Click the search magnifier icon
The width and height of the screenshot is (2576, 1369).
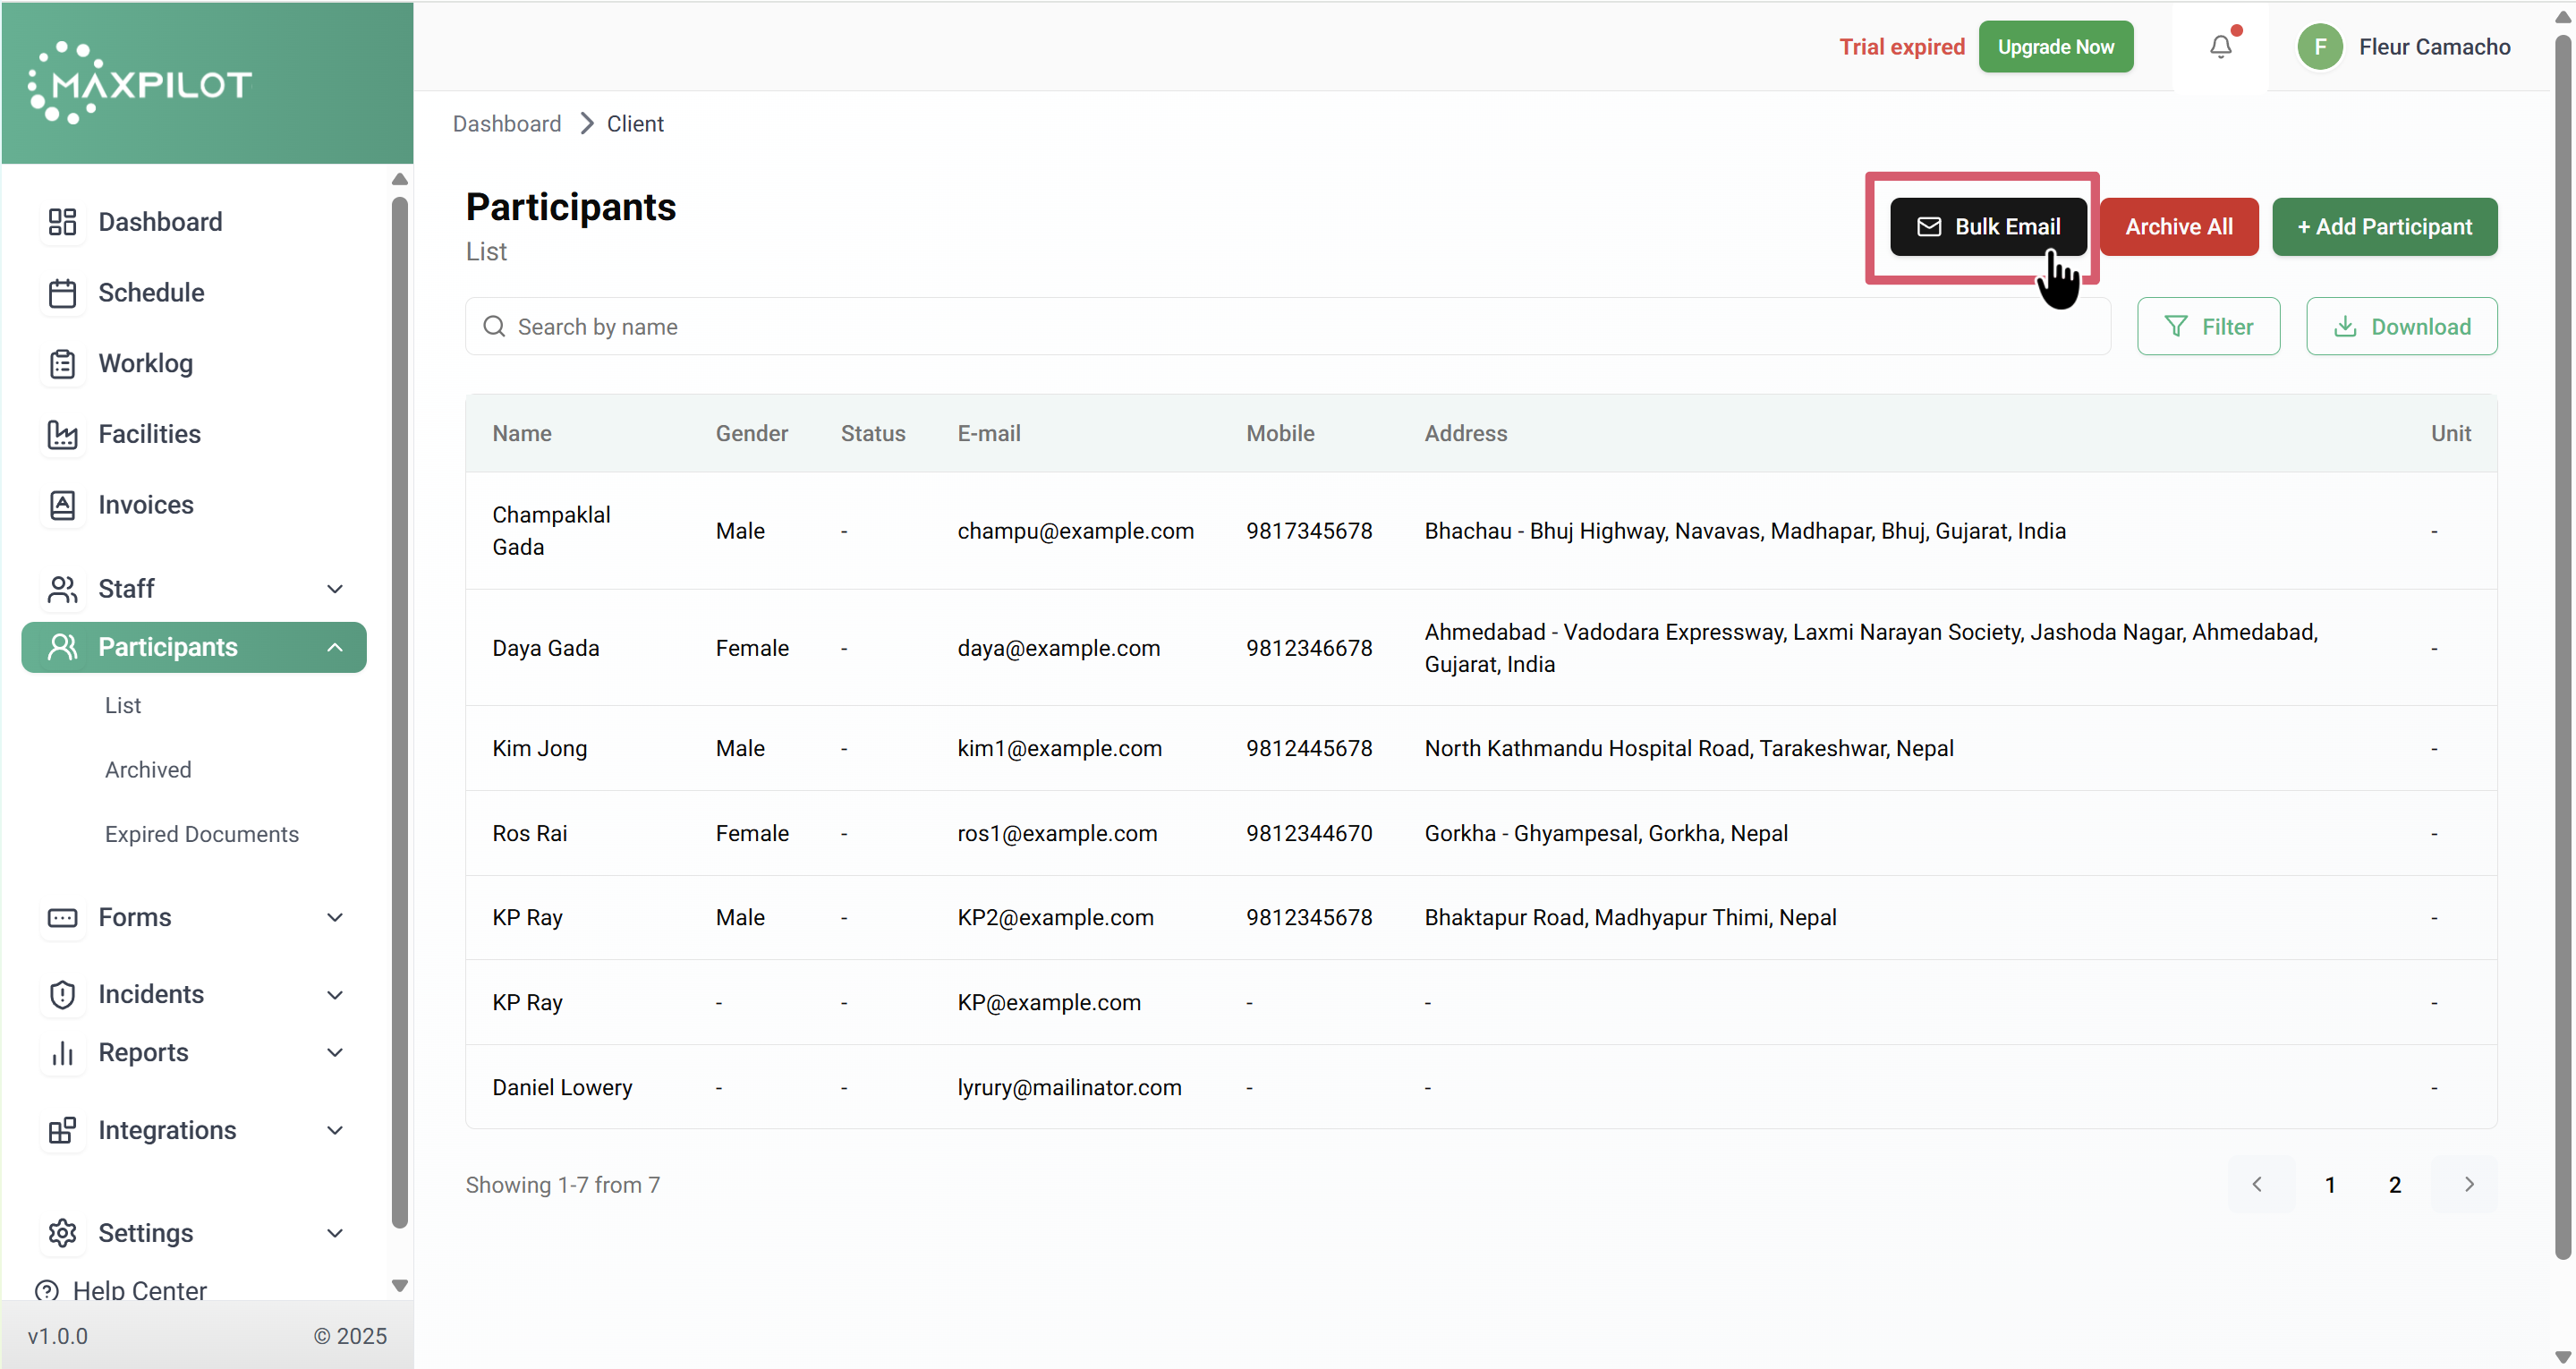[x=494, y=327]
